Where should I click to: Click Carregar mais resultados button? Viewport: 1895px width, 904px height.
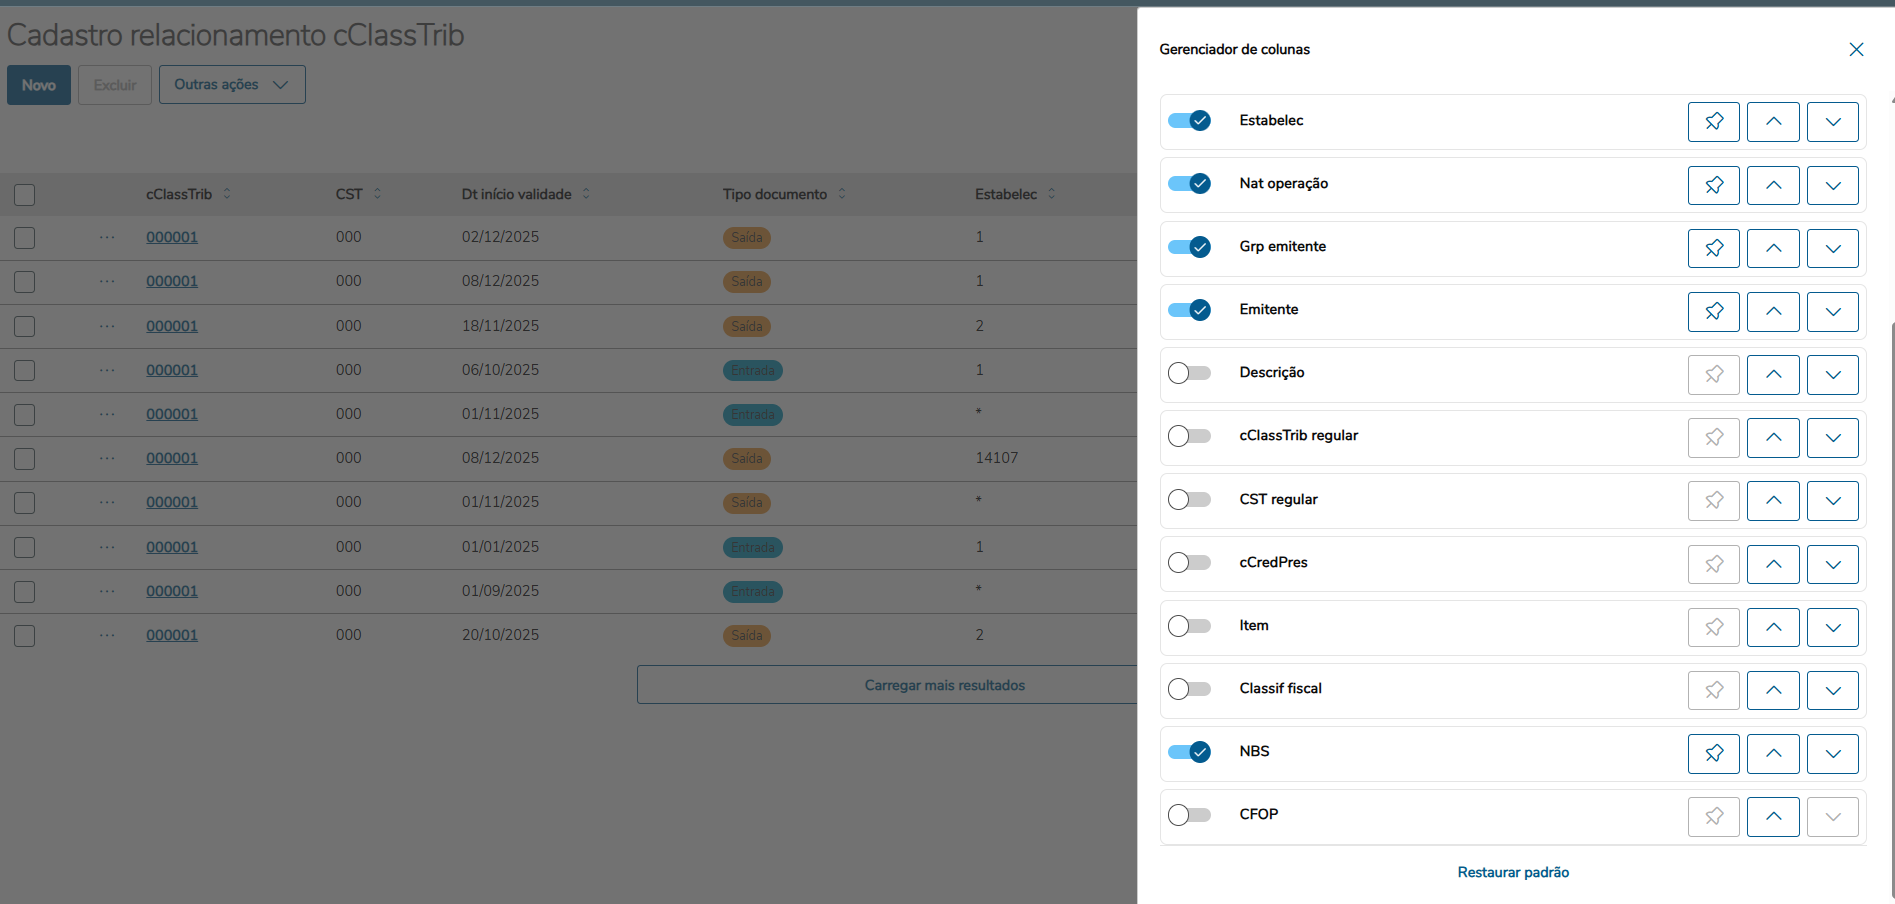coord(944,685)
